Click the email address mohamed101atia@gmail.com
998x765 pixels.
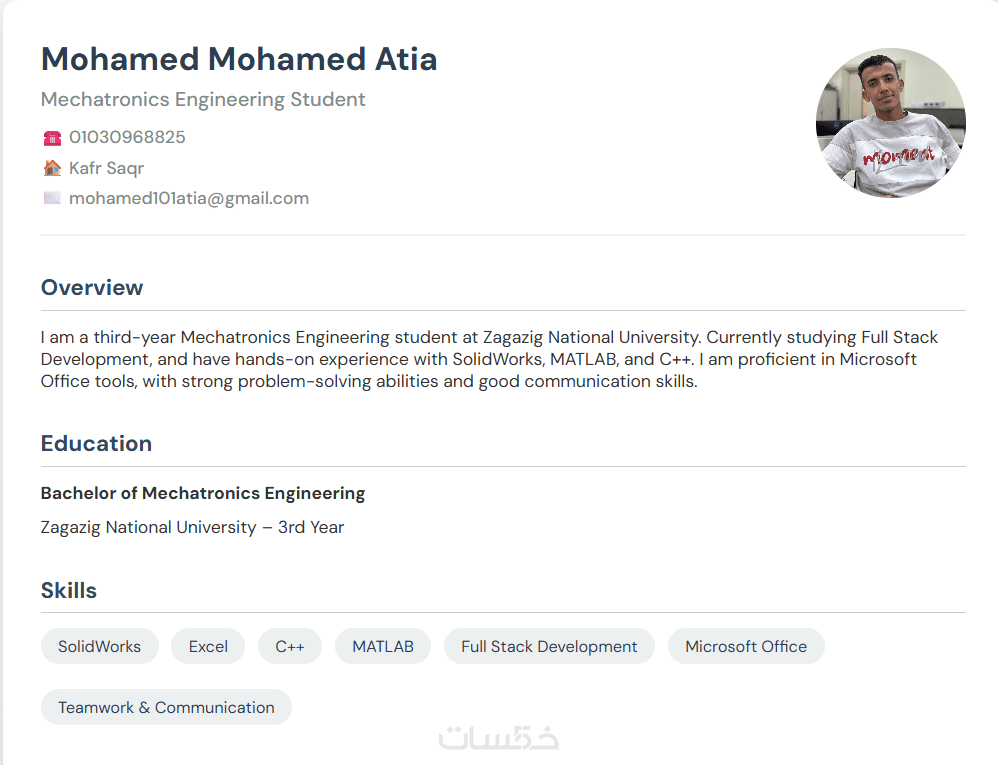pos(189,198)
